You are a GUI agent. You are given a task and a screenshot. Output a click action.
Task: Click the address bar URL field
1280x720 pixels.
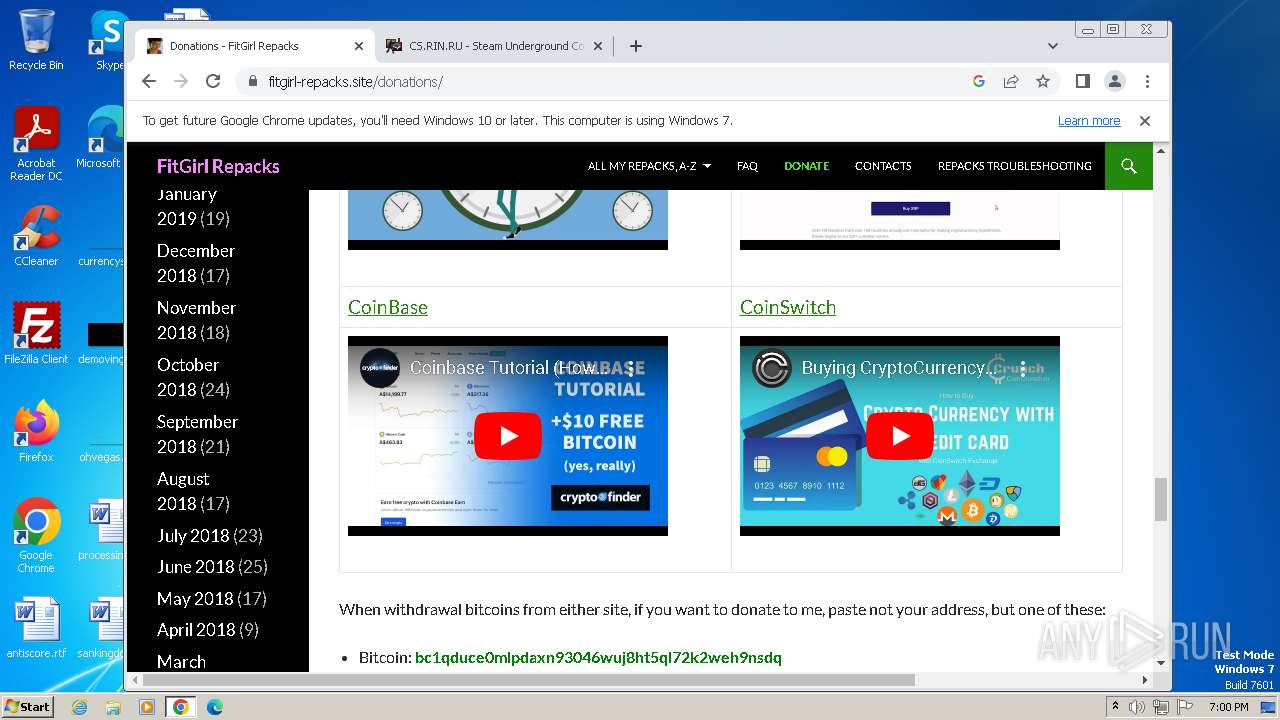click(x=600, y=81)
